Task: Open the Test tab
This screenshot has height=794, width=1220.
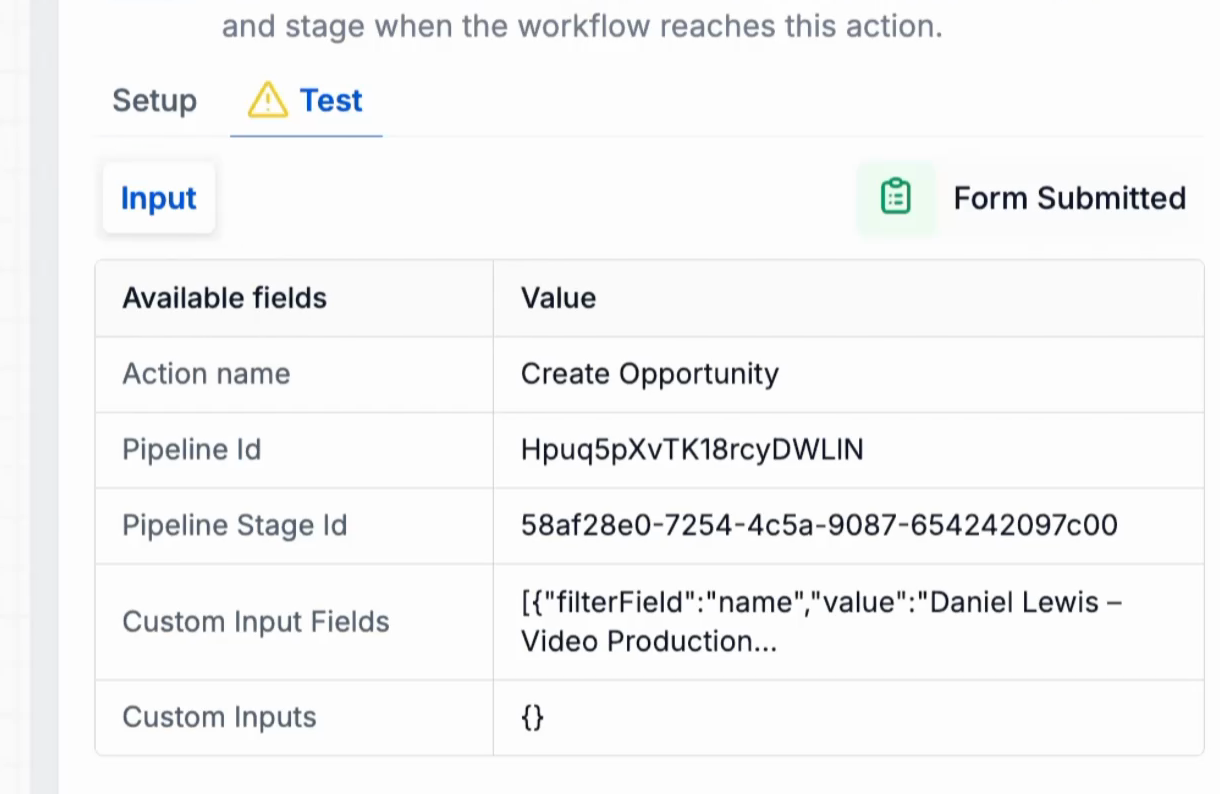Action: pyautogui.click(x=306, y=101)
